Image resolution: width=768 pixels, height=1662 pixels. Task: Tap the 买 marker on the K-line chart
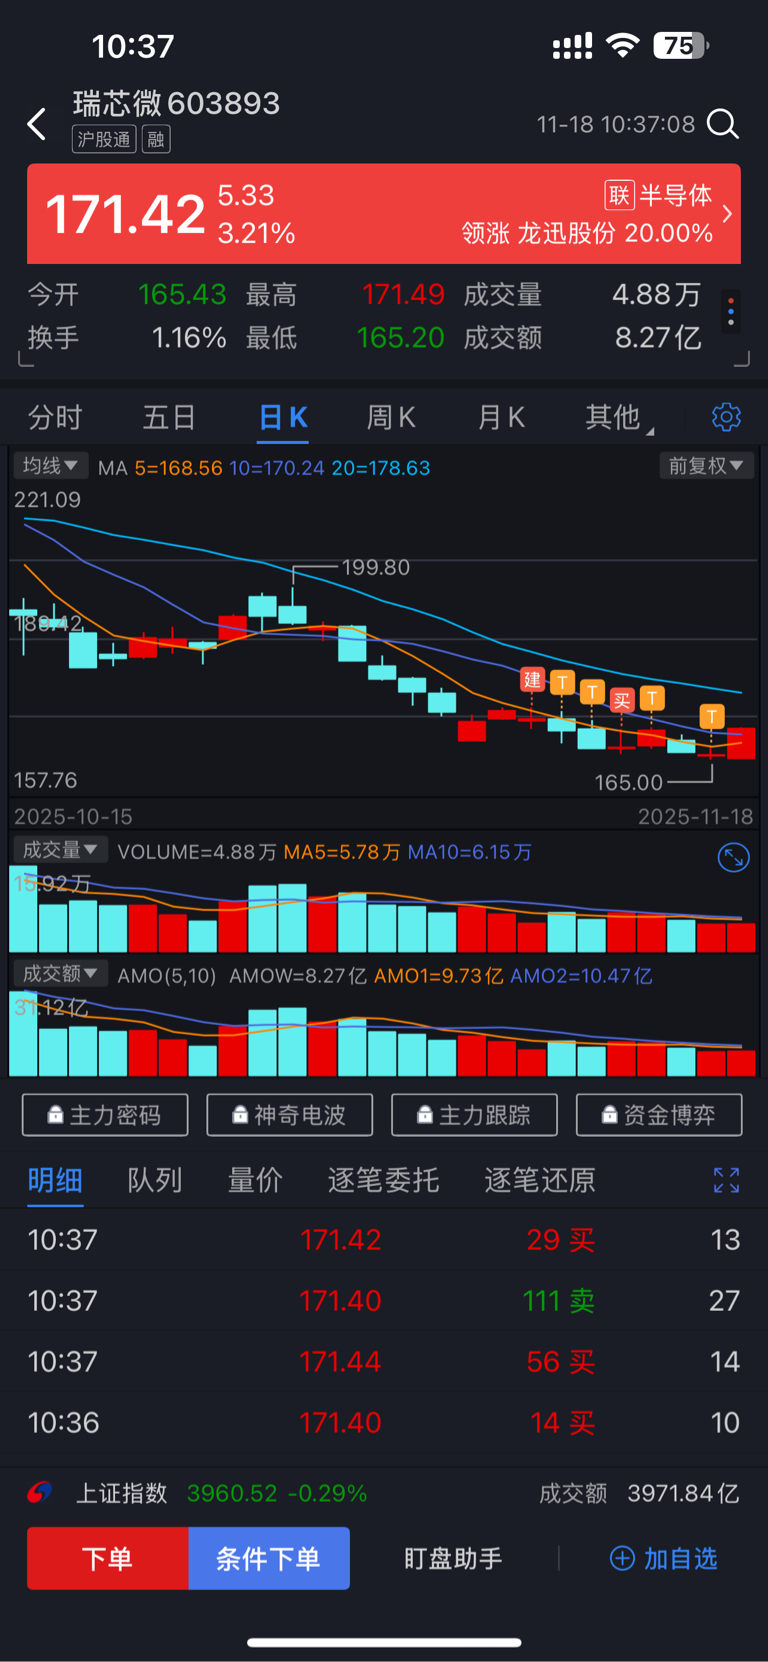coord(622,700)
